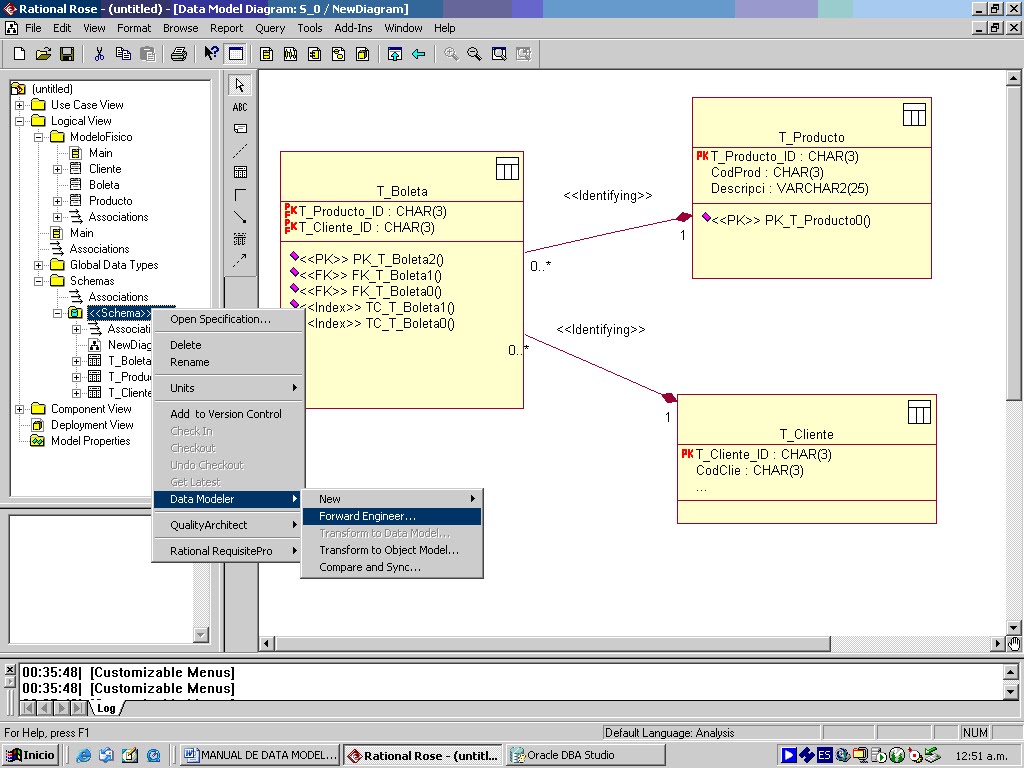Image resolution: width=1024 pixels, height=768 pixels.
Task: Open the New submenu under Data Modeler
Action: (392, 499)
